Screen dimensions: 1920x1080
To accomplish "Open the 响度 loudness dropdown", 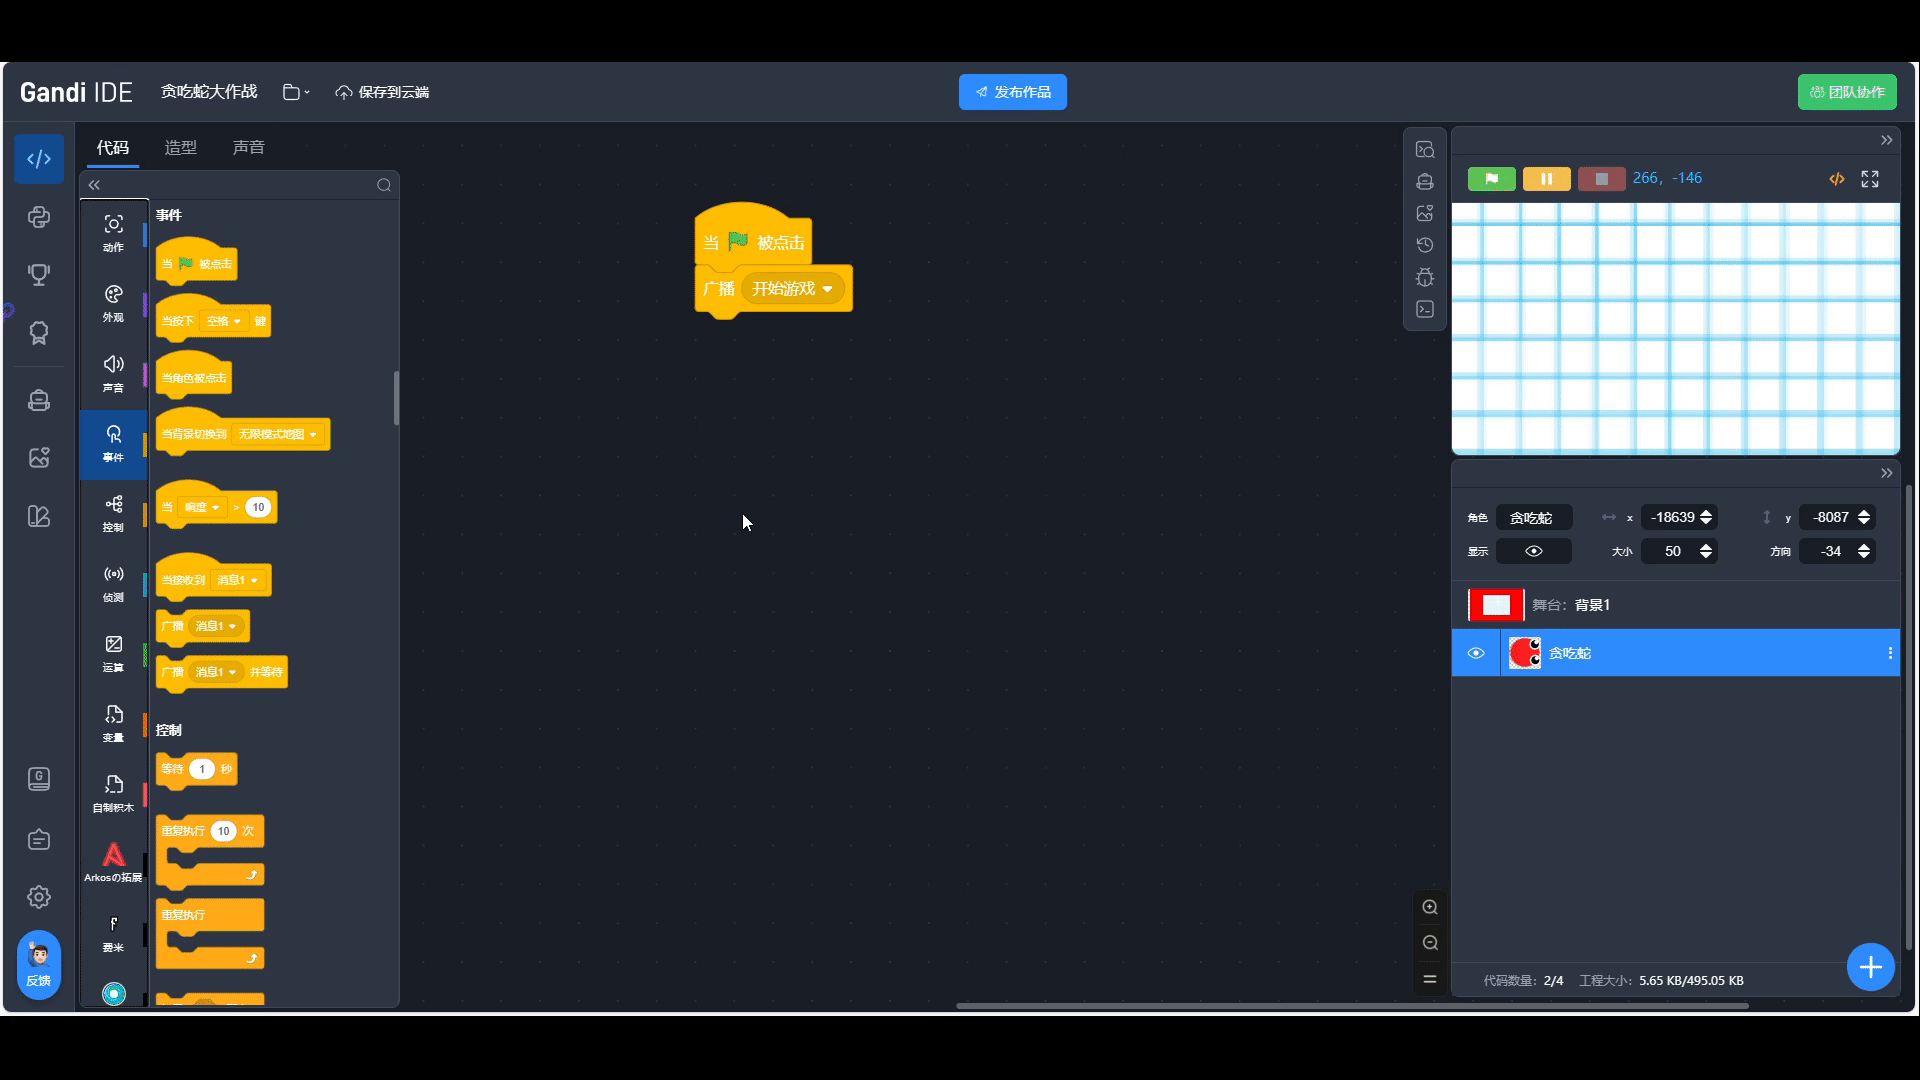I will (202, 507).
